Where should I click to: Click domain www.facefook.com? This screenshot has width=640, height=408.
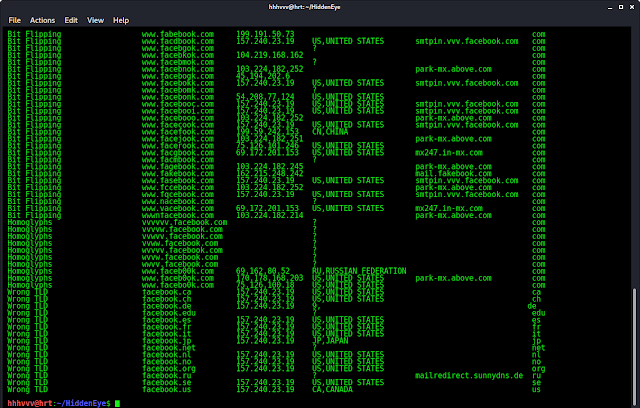tap(178, 132)
